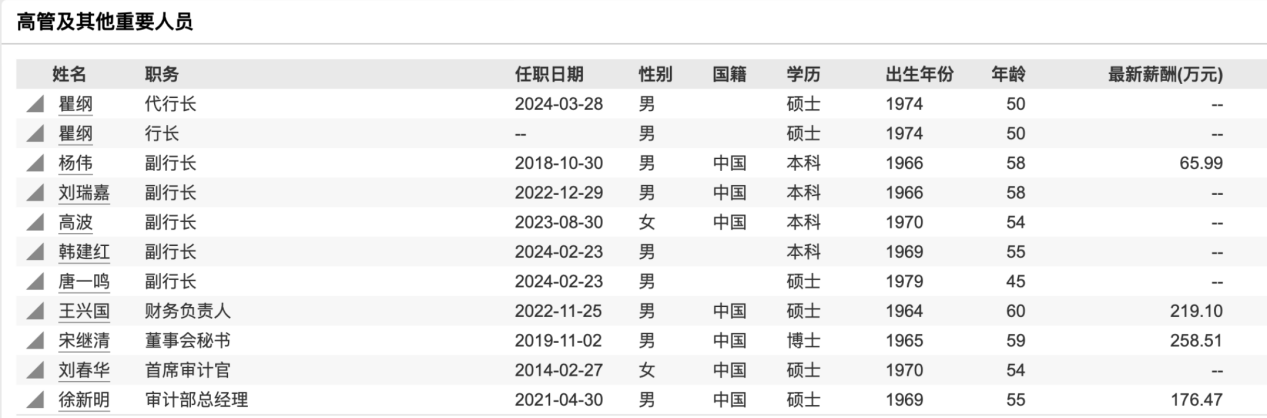Screen dimensions: 1267x418
Task: Select the 出生年份 column header
Action: tap(919, 74)
